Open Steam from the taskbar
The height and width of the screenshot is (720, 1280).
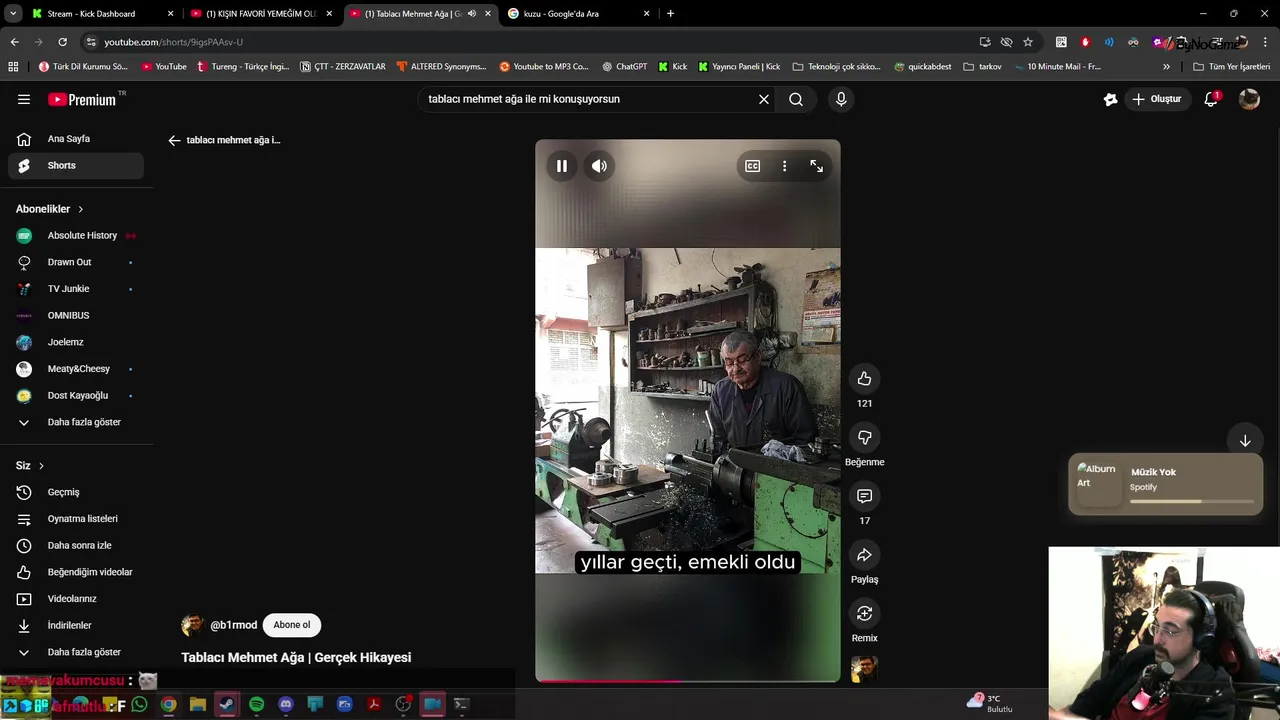click(227, 704)
